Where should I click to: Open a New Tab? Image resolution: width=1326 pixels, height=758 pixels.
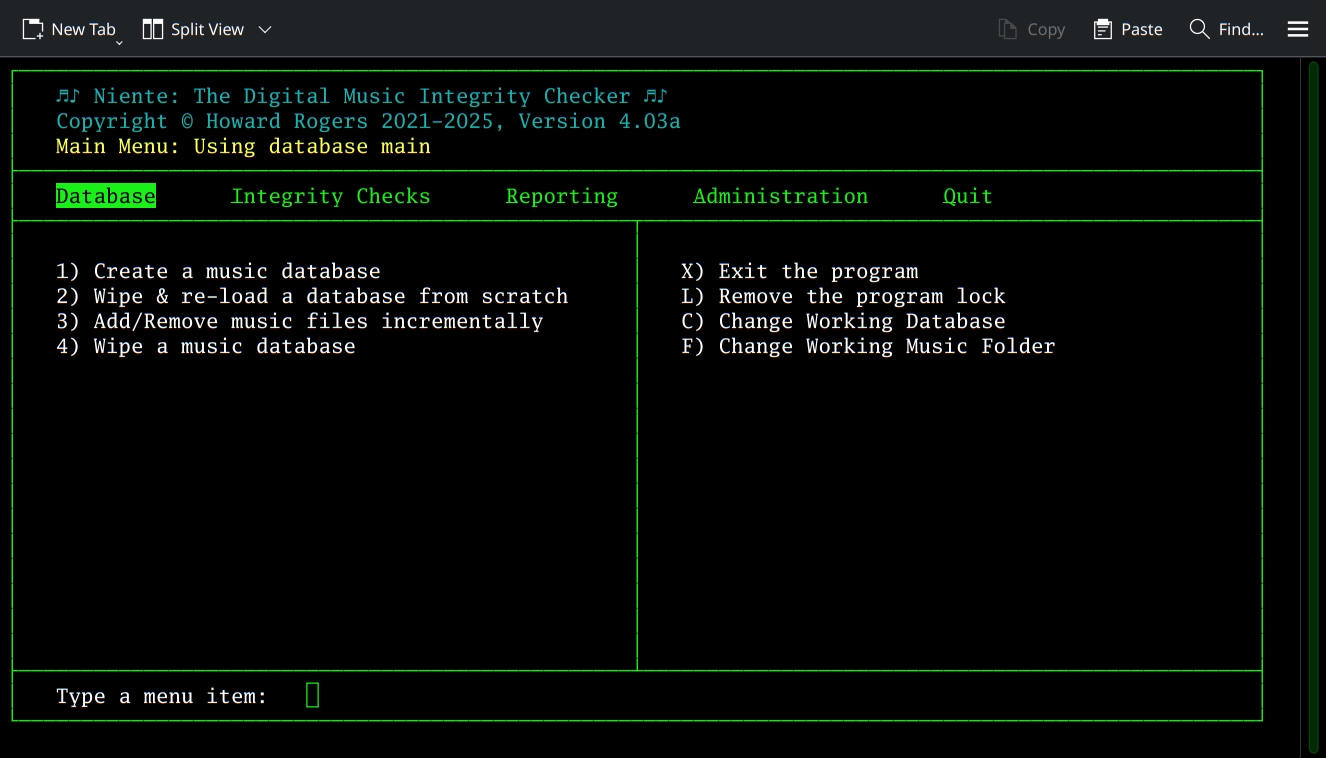click(70, 29)
